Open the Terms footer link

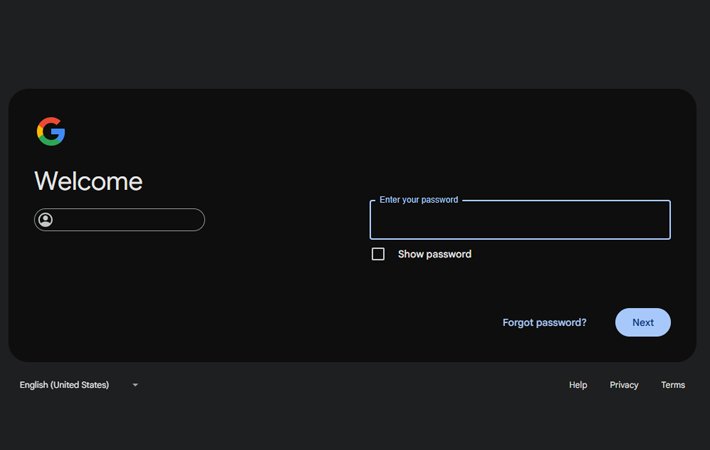point(673,385)
